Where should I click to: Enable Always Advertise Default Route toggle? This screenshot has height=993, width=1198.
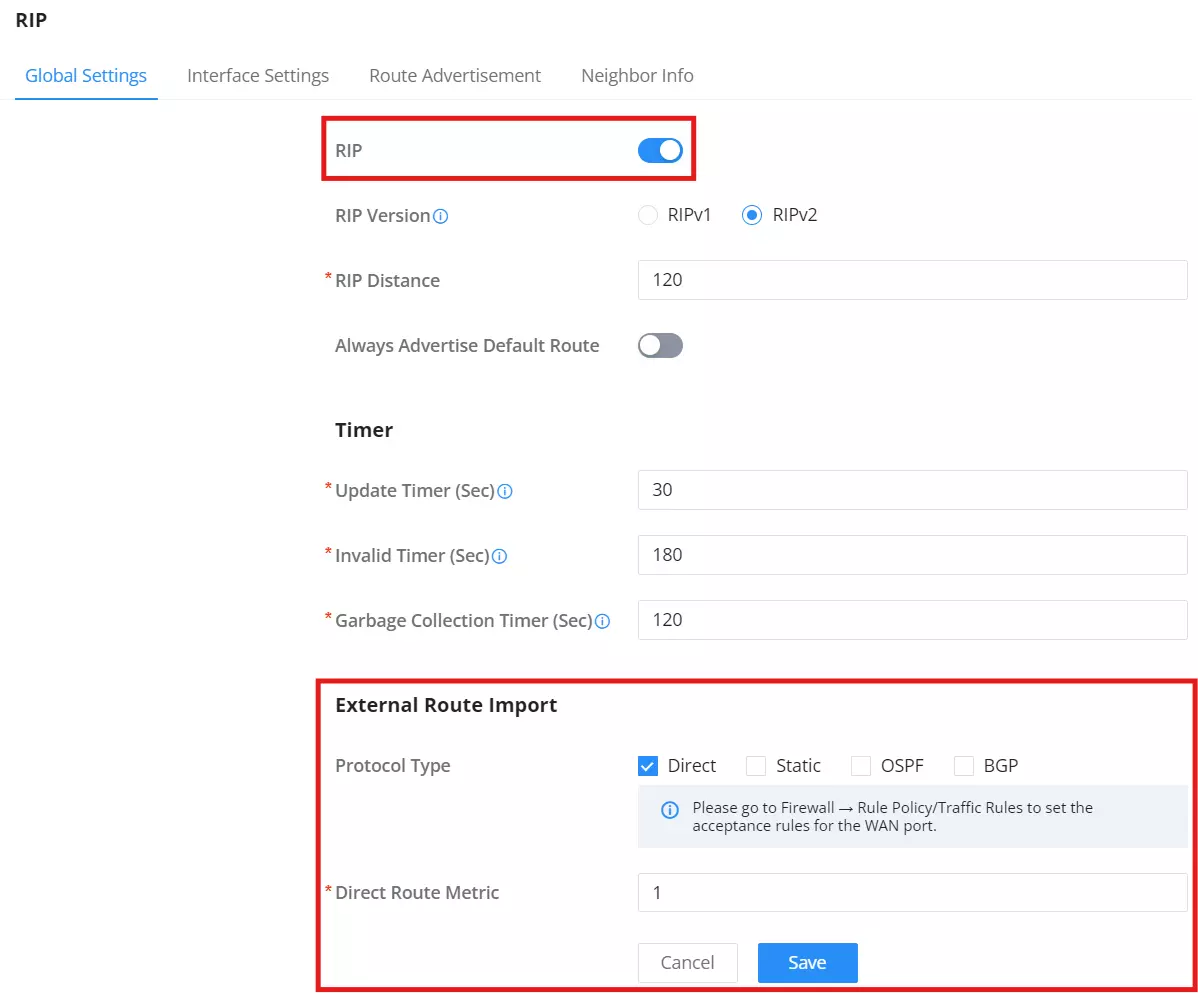tap(660, 345)
